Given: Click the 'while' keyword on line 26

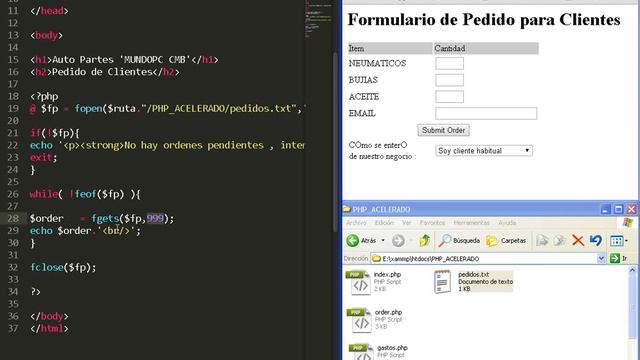Looking at the screenshot, I should [x=44, y=194].
